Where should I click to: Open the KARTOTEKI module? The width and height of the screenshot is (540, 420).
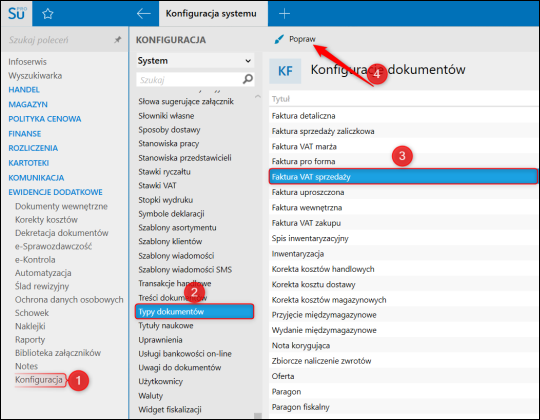click(29, 163)
